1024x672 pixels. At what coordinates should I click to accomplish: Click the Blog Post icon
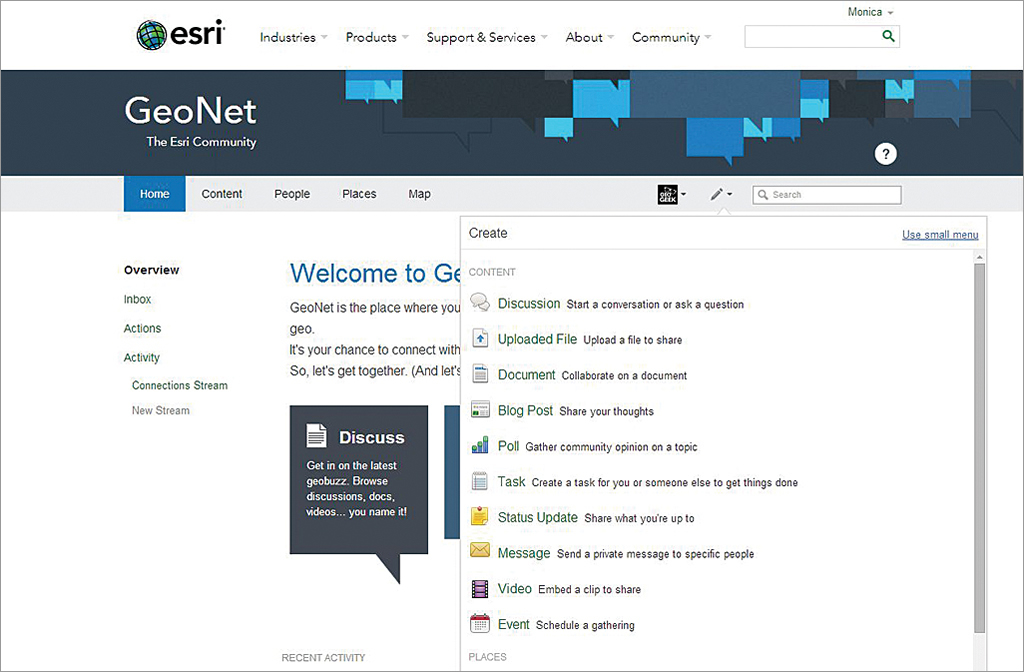point(480,409)
